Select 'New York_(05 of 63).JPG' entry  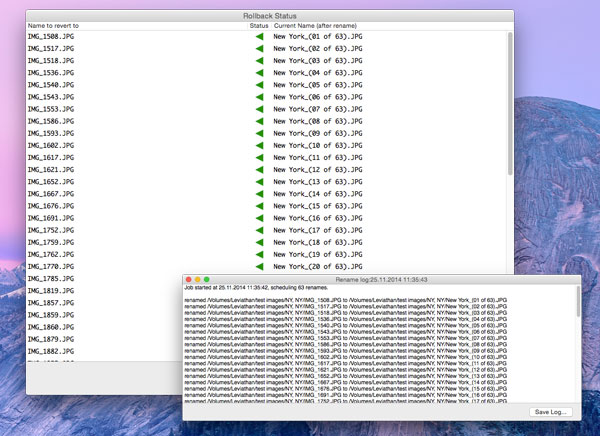pos(318,85)
